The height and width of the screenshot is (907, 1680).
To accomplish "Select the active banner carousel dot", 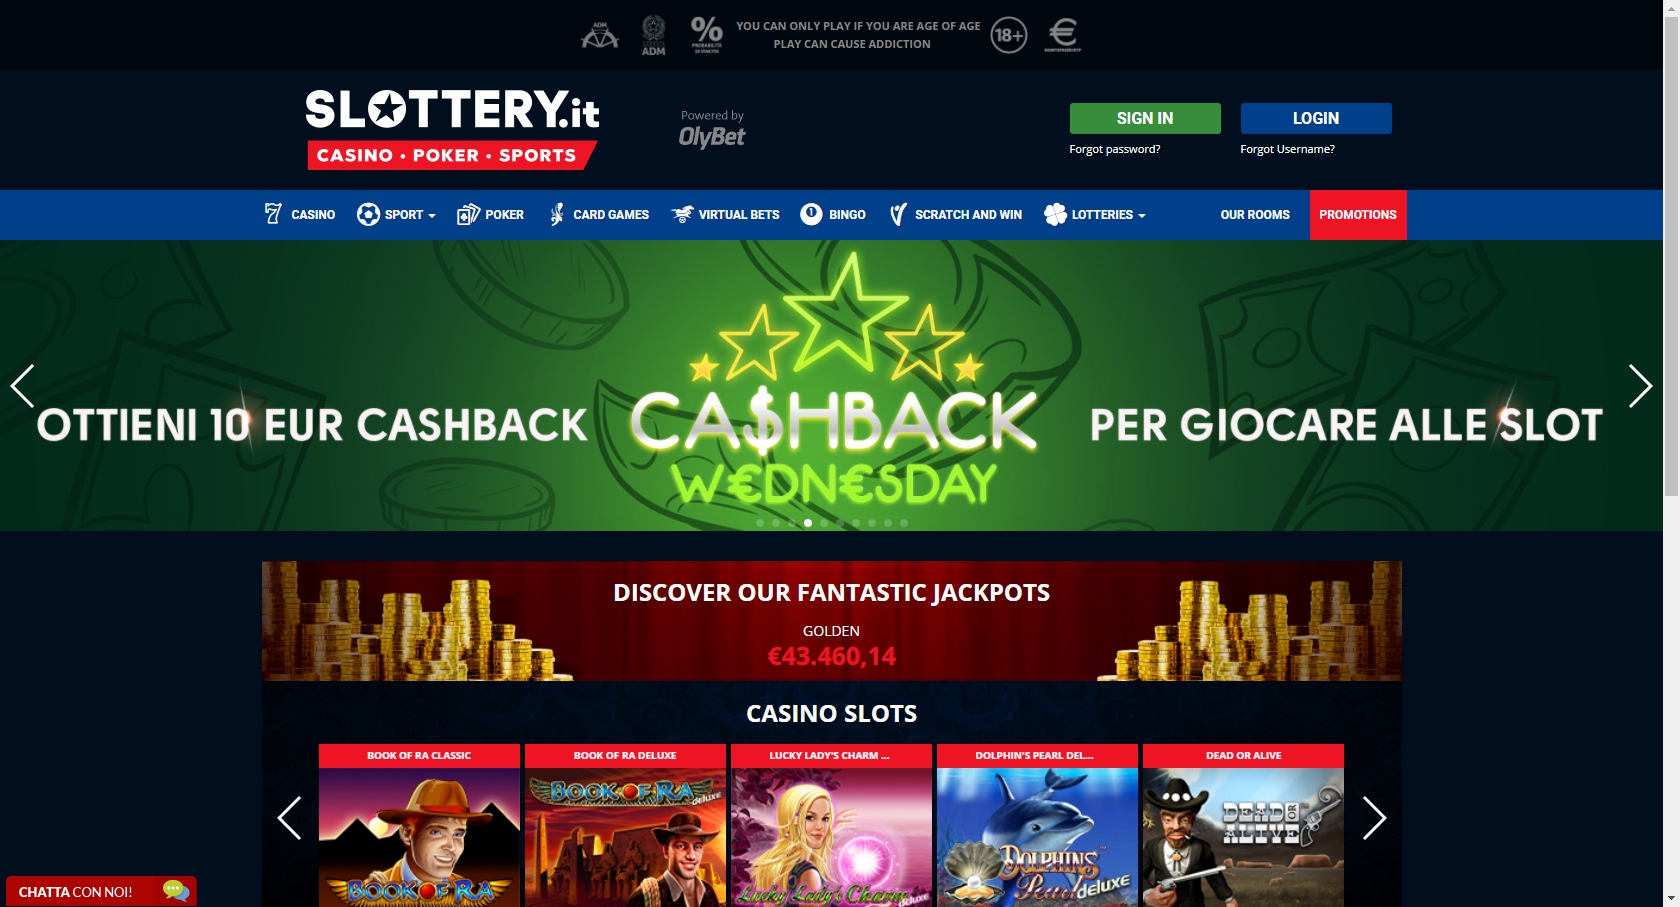I will [808, 523].
